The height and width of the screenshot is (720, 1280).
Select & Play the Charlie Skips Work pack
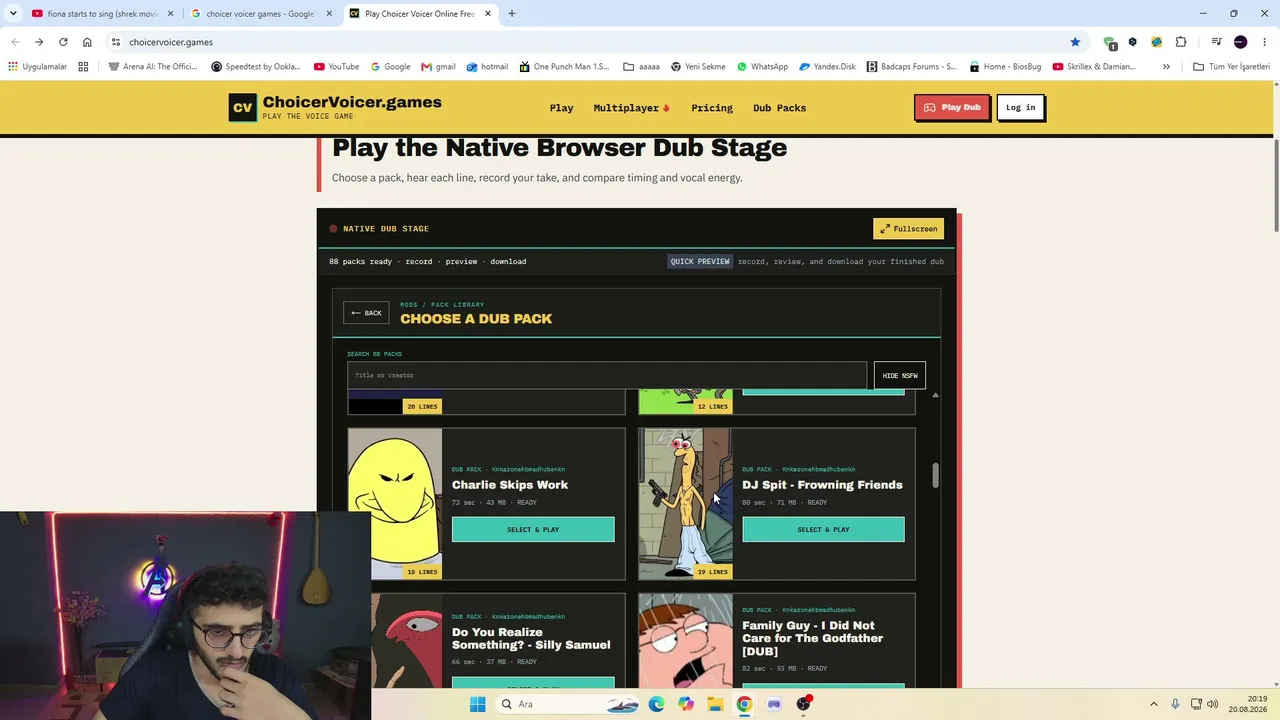[533, 529]
